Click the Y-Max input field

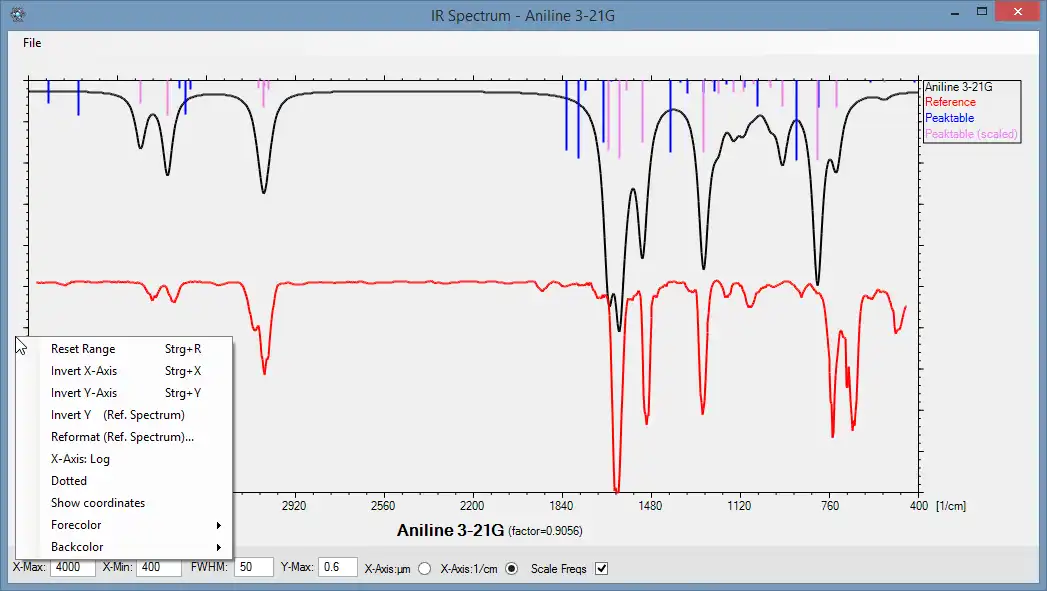(338, 567)
